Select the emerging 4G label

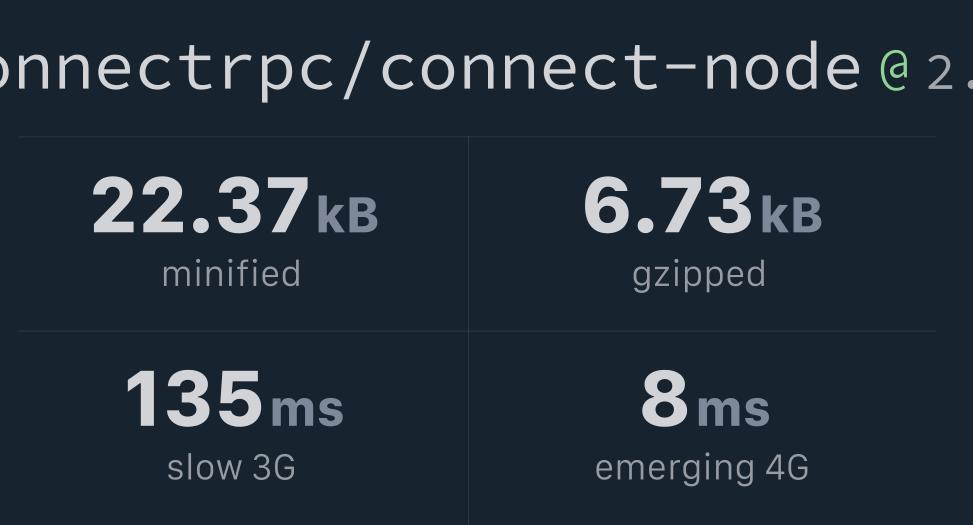(x=702, y=469)
